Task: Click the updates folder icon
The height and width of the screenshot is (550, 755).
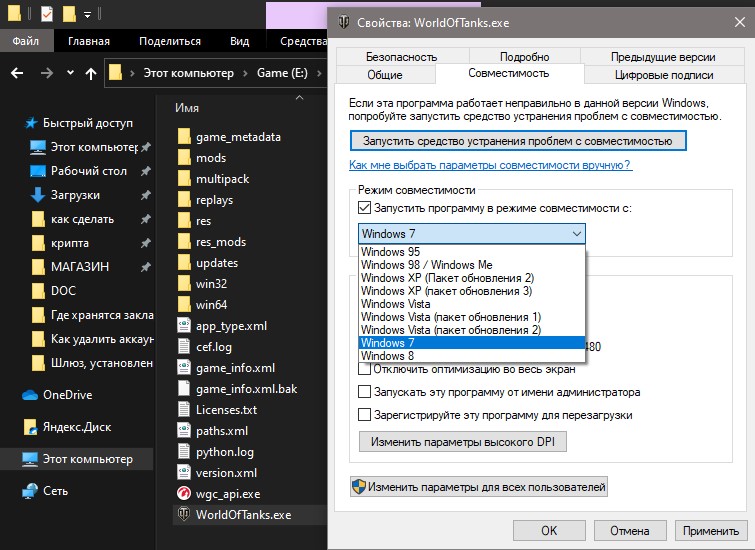Action: (x=184, y=262)
